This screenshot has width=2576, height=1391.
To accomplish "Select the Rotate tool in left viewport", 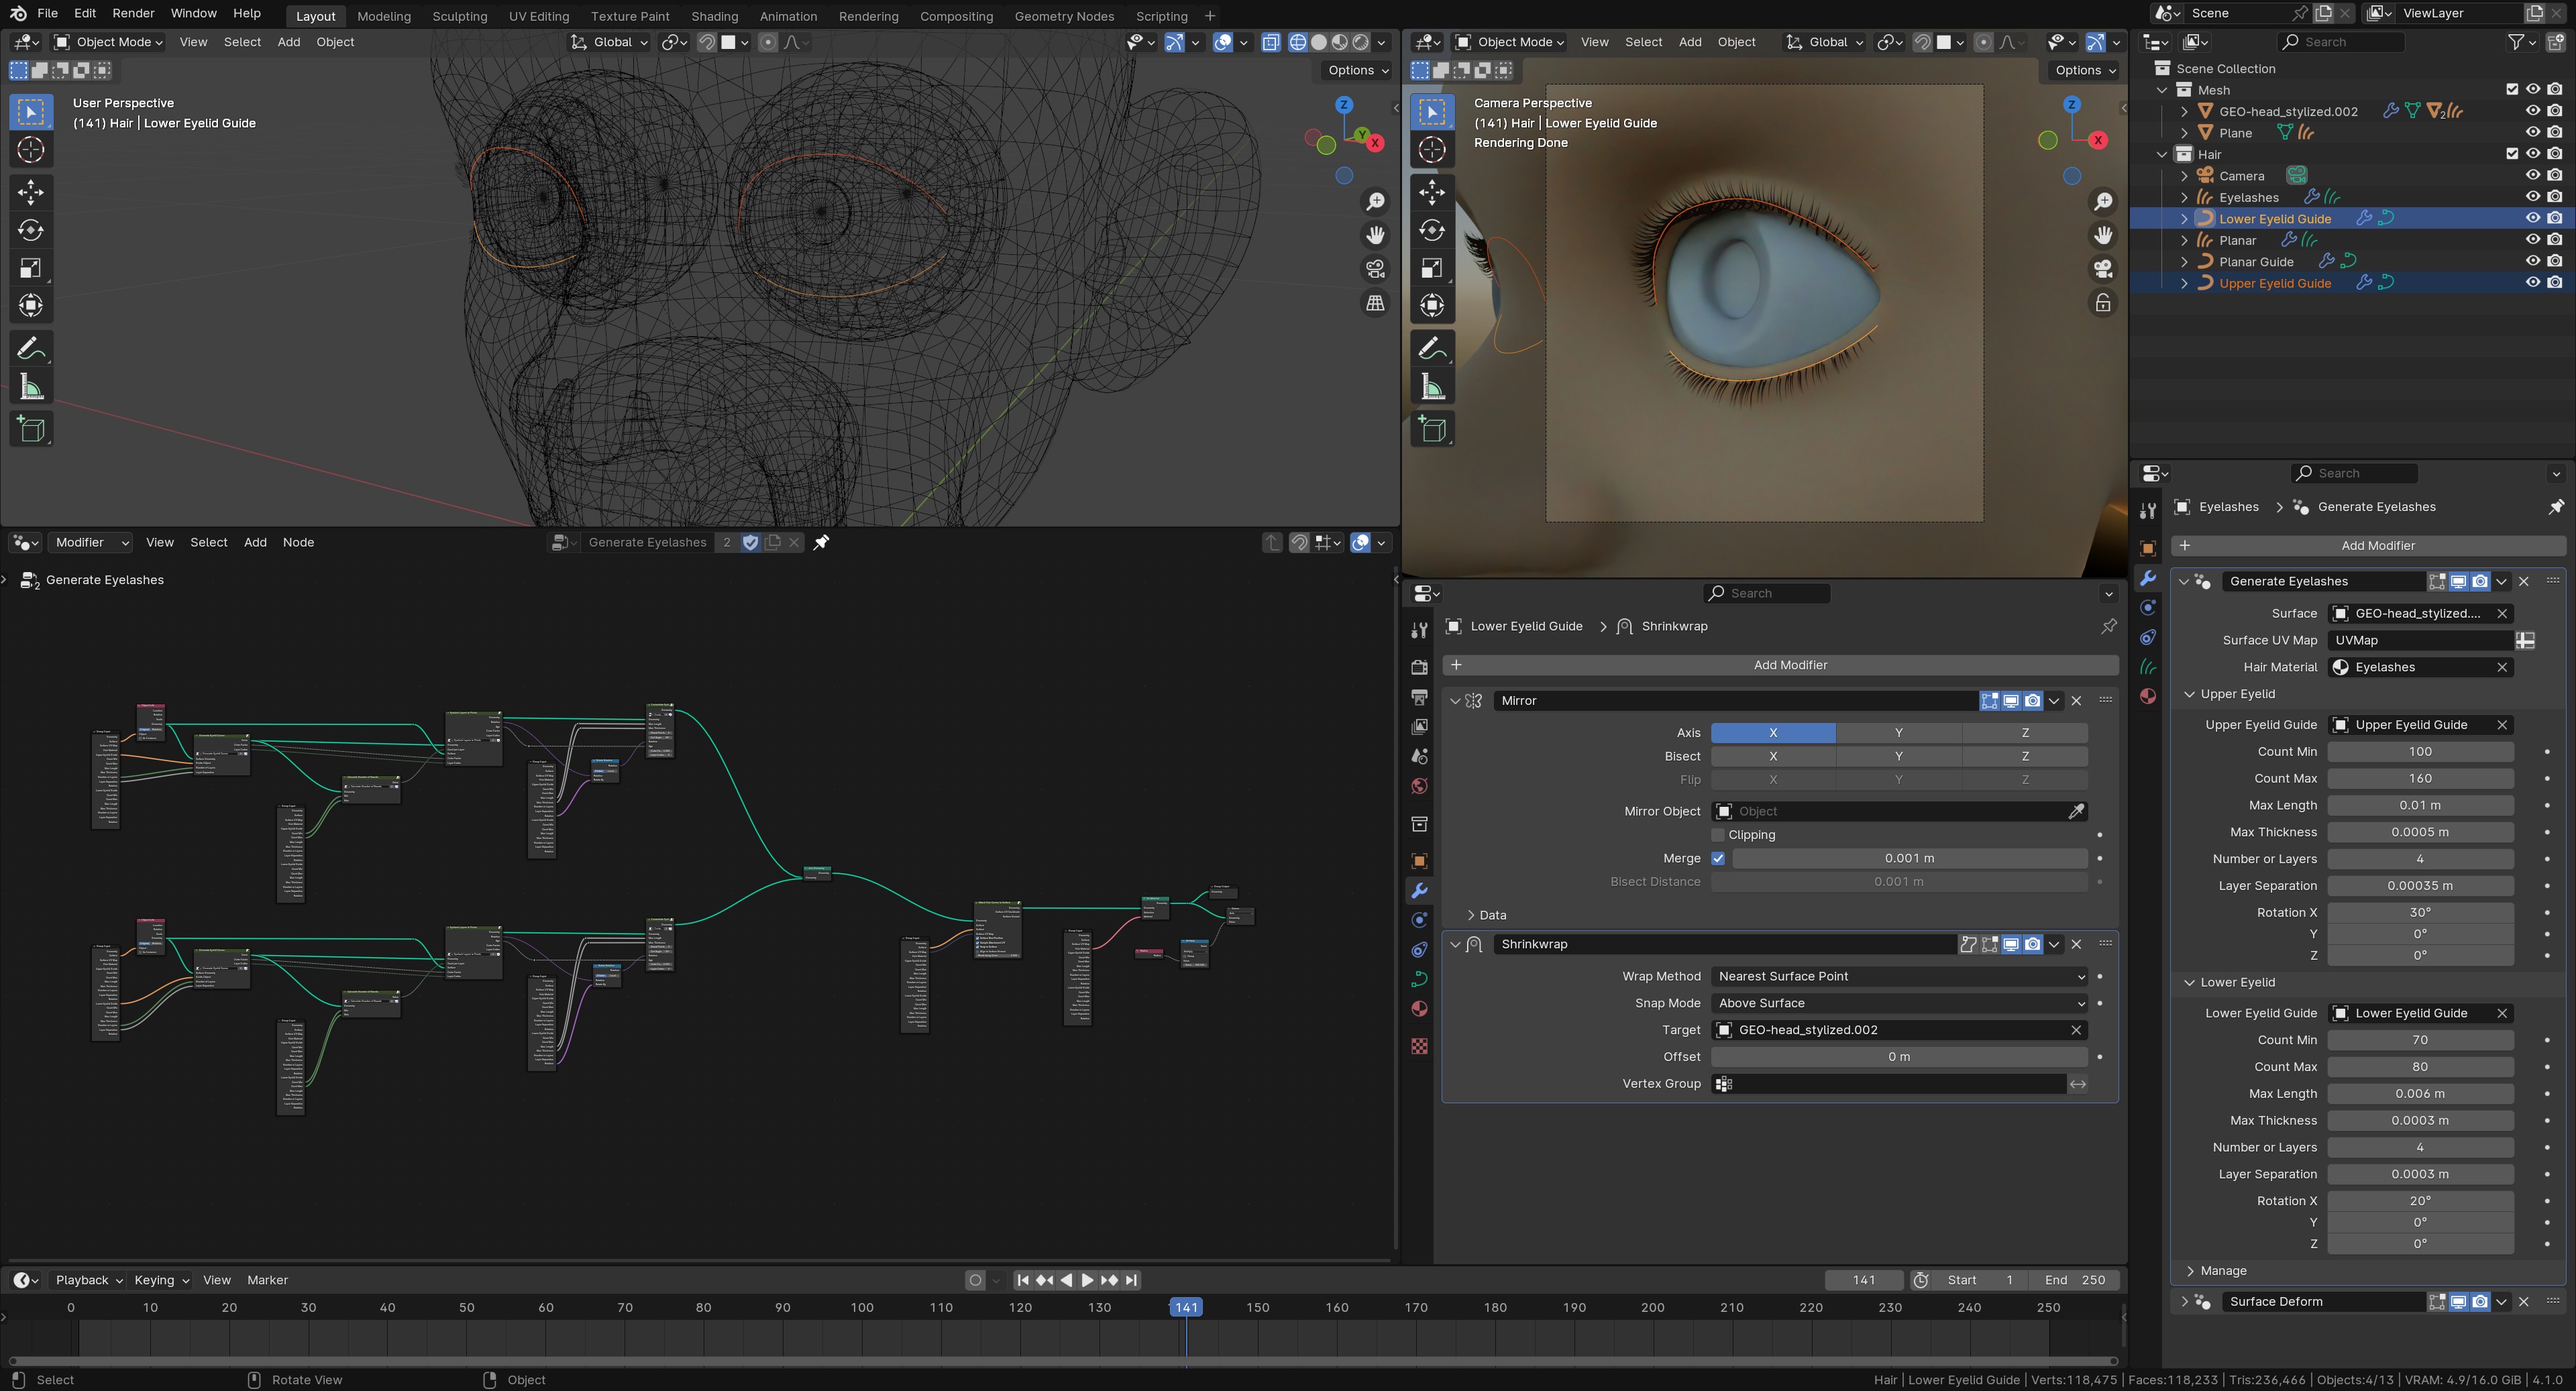I will [x=31, y=230].
